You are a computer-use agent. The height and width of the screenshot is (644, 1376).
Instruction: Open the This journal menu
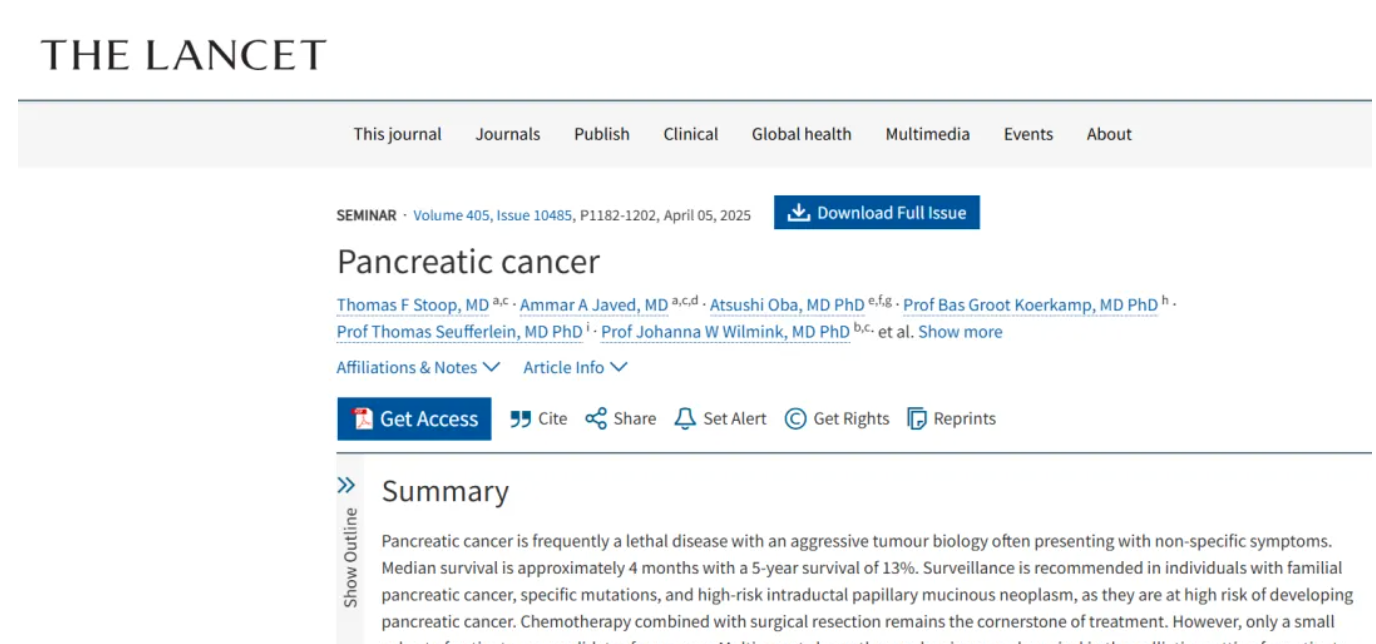[x=397, y=134]
